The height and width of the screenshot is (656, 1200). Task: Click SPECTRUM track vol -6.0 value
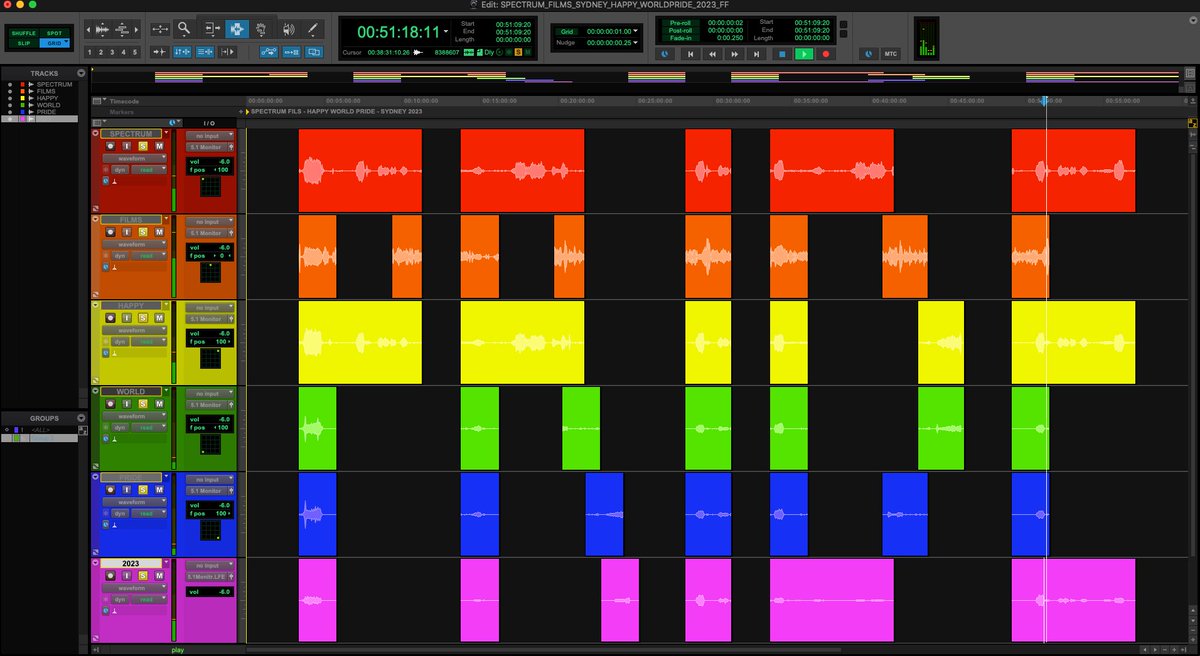224,161
